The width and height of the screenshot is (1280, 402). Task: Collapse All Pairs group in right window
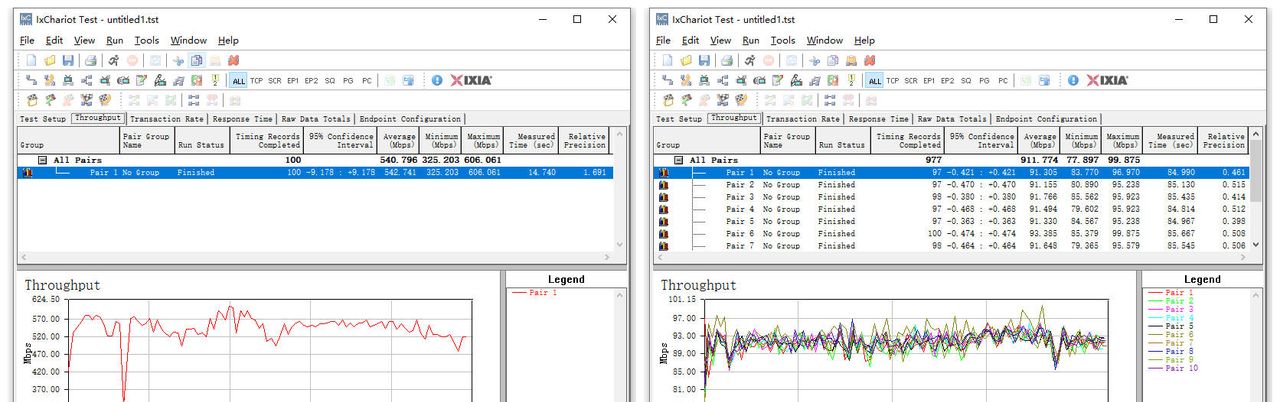[679, 160]
